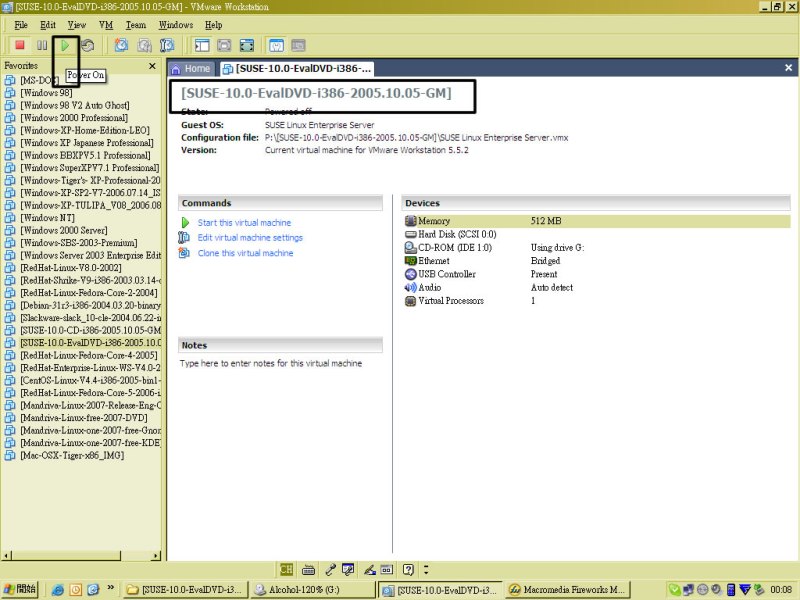Click the green Power On toolbar button
The width and height of the screenshot is (800, 600).
pos(65,45)
